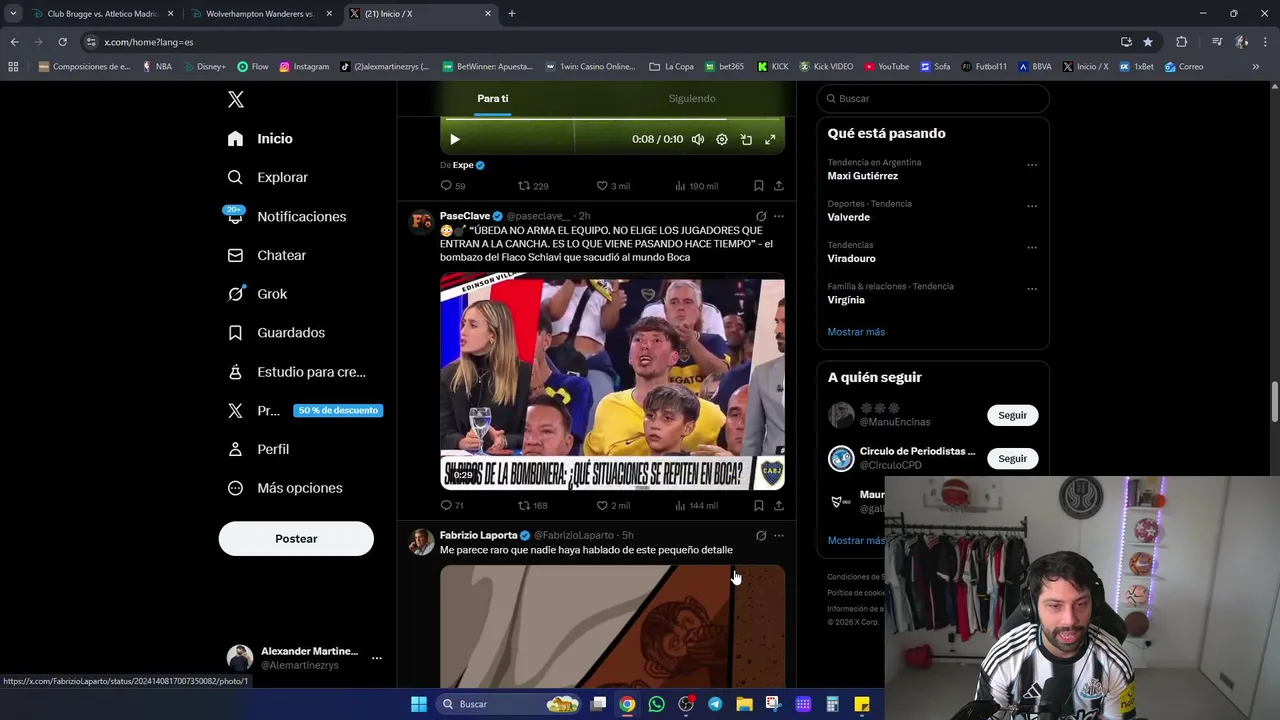
Task: Repost PaseClave post with 168 reposts
Action: 533,506
